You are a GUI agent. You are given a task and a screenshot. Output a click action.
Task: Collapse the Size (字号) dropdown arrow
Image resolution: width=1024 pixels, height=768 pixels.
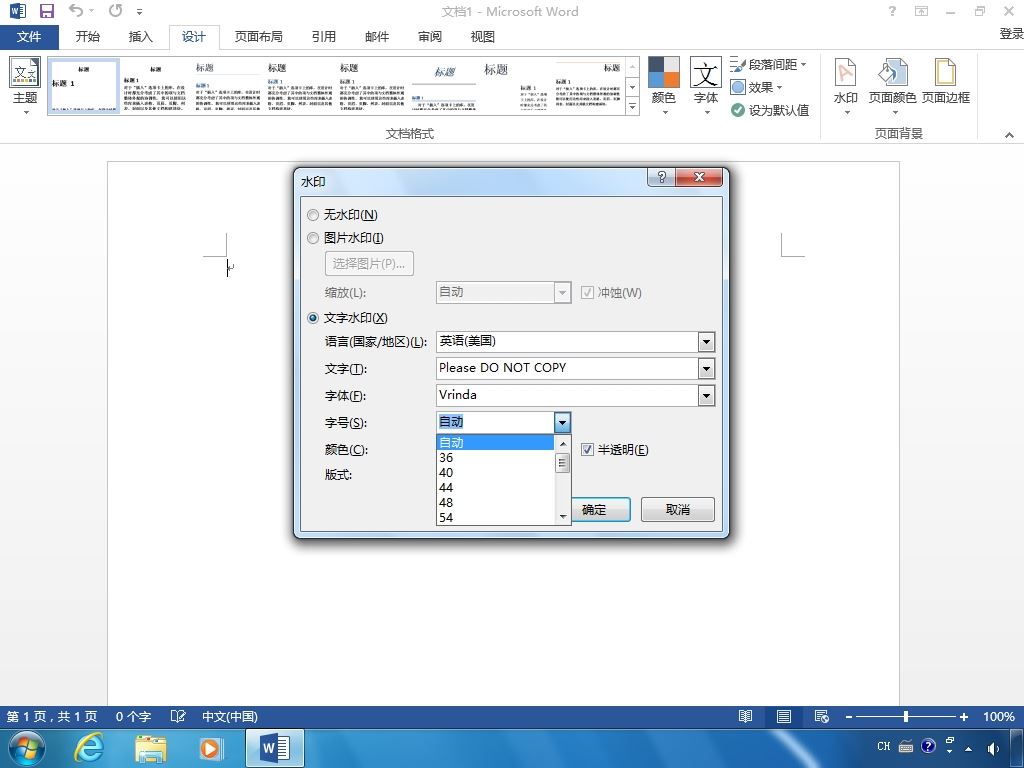point(562,423)
